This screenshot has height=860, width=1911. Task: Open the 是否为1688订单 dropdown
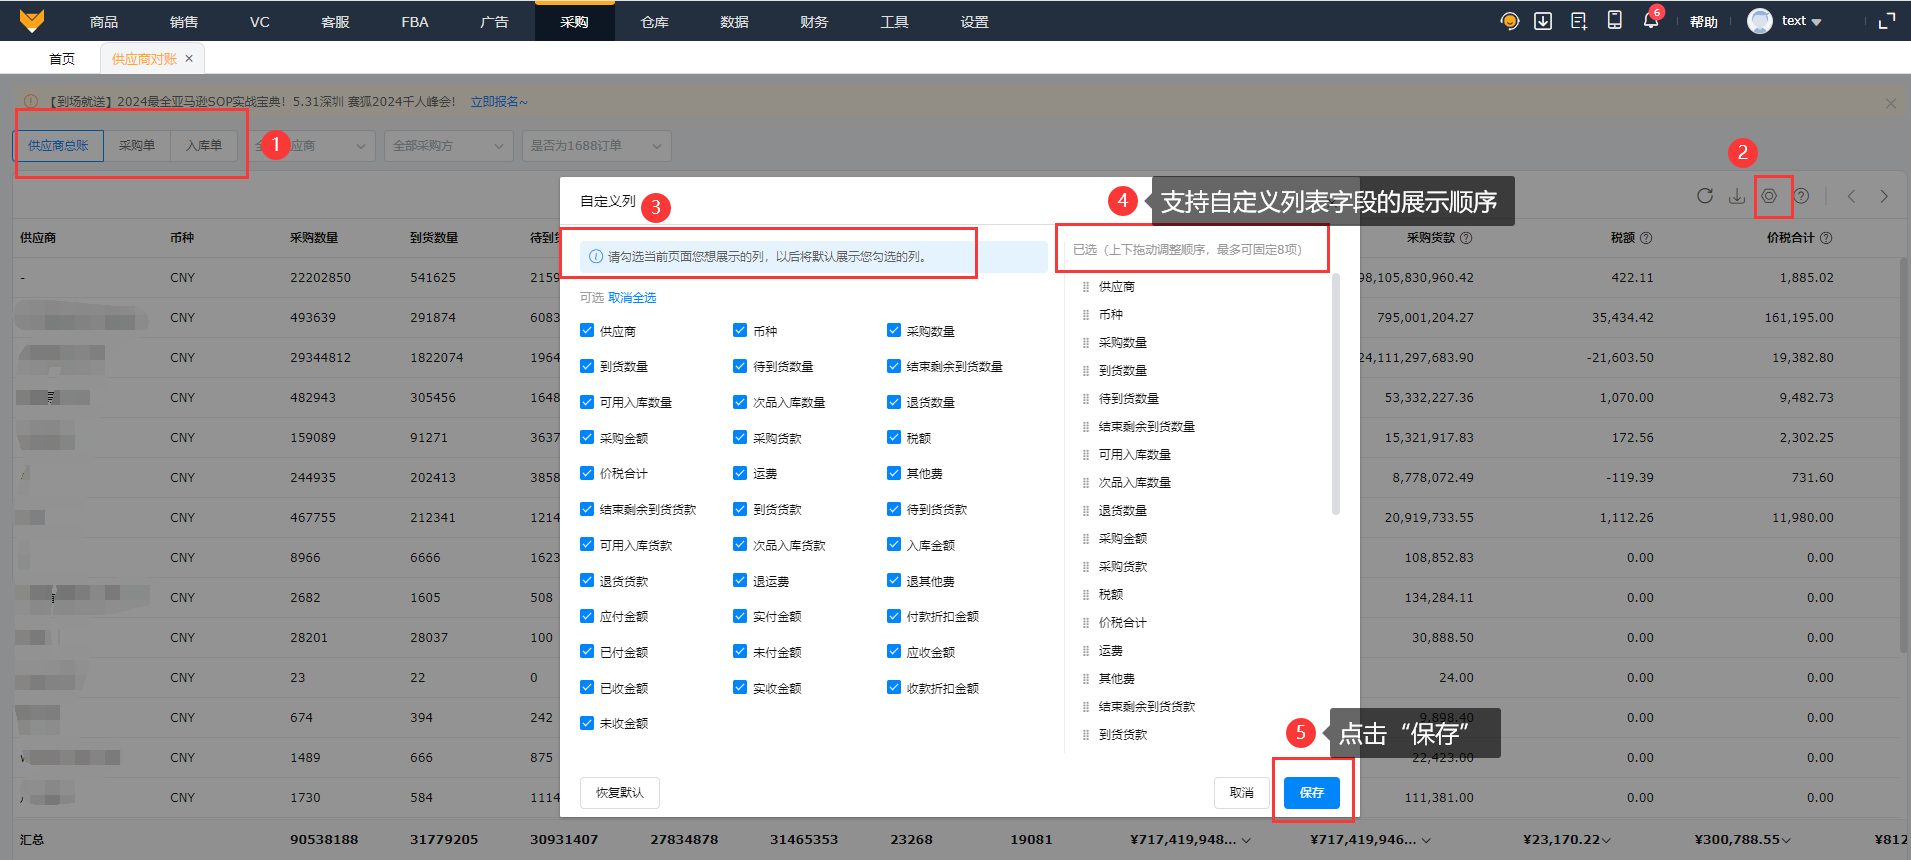[x=596, y=146]
